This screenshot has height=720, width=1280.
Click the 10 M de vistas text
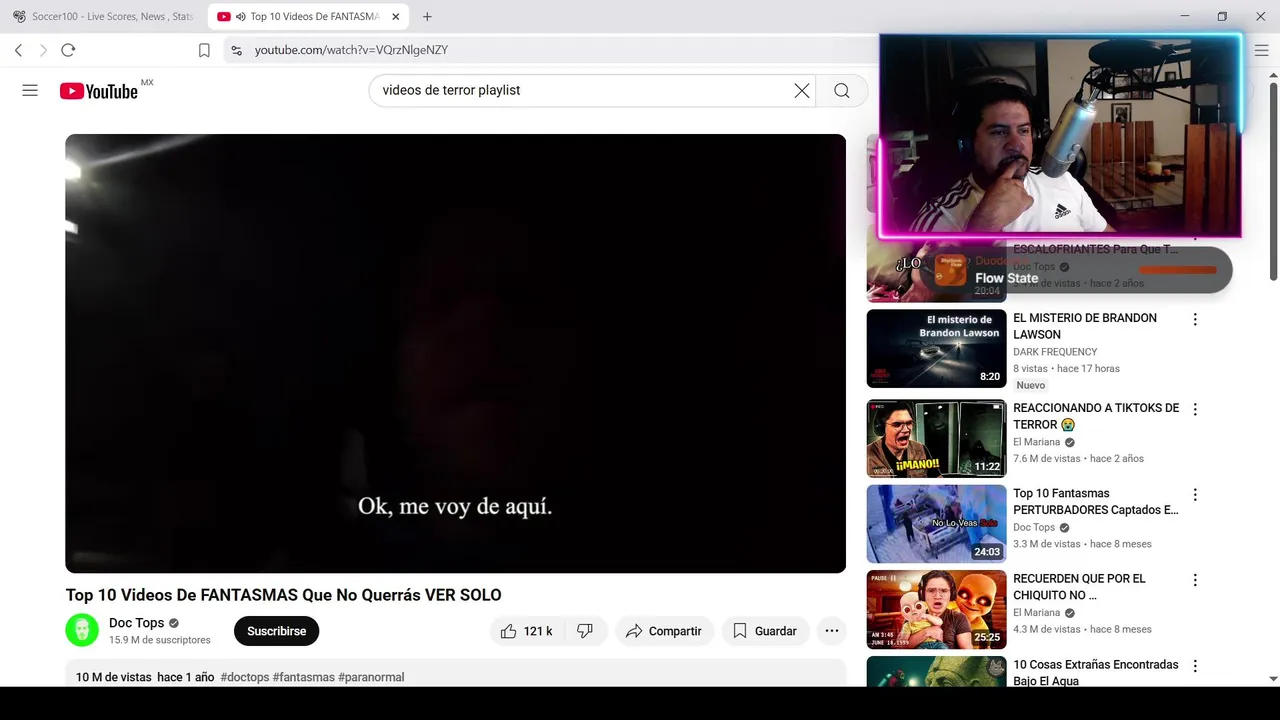(x=113, y=677)
